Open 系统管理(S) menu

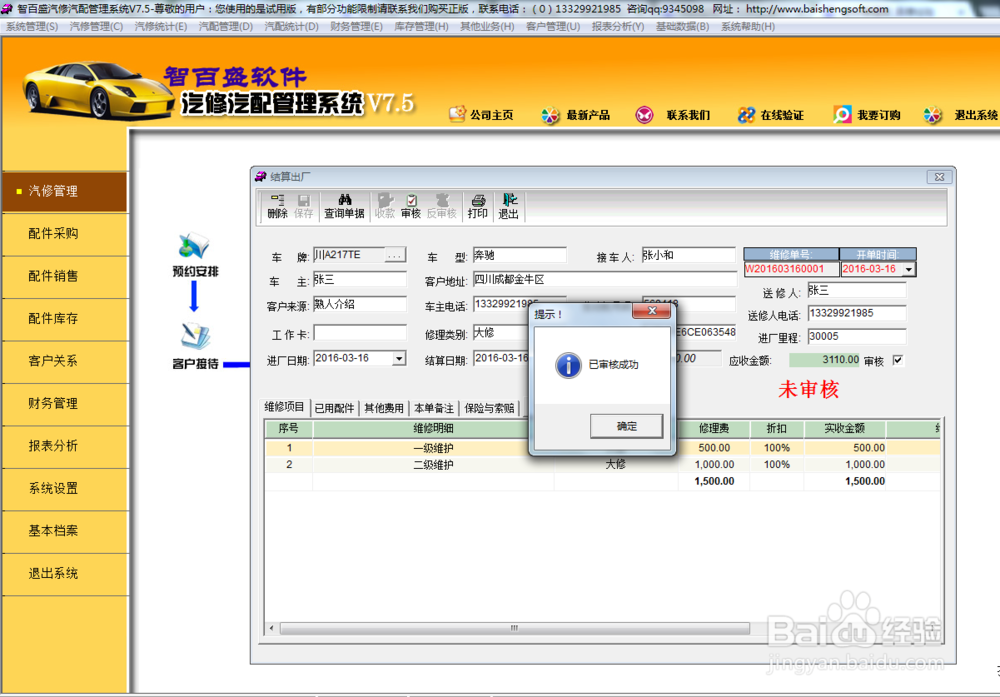point(32,26)
